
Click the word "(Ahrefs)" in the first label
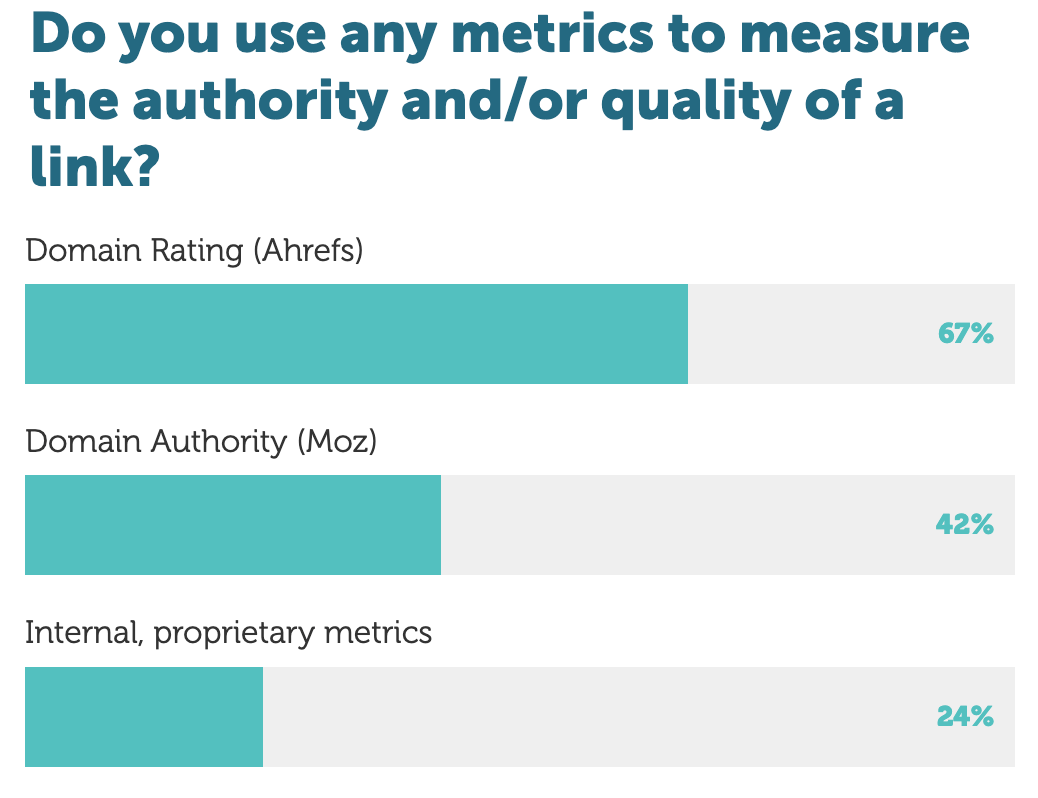(308, 250)
